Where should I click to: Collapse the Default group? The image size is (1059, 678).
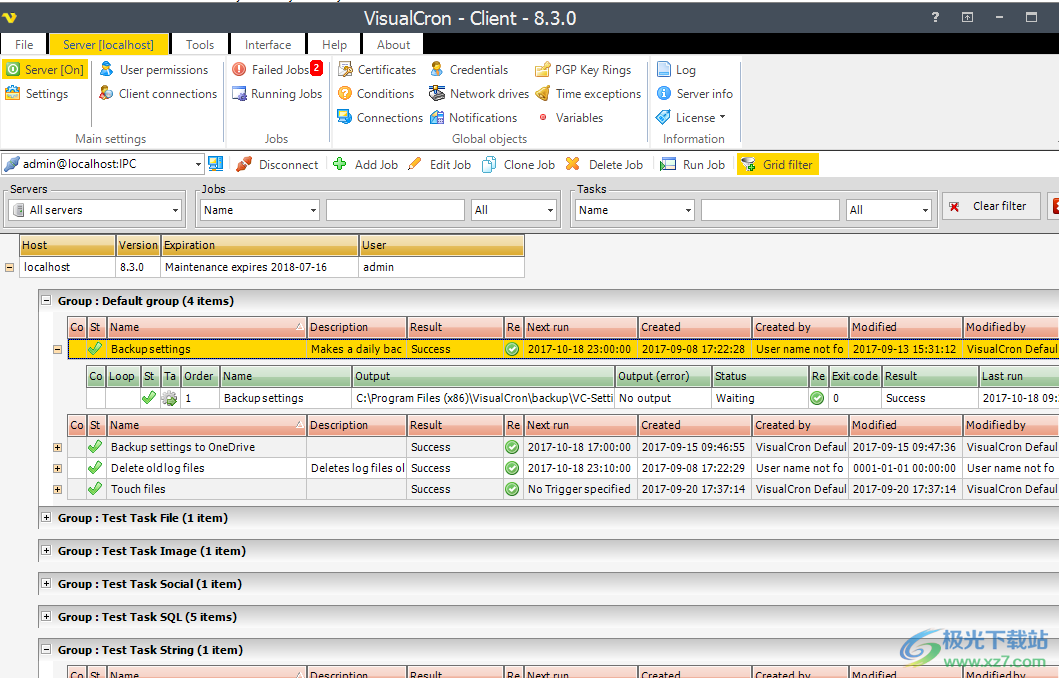click(x=46, y=301)
